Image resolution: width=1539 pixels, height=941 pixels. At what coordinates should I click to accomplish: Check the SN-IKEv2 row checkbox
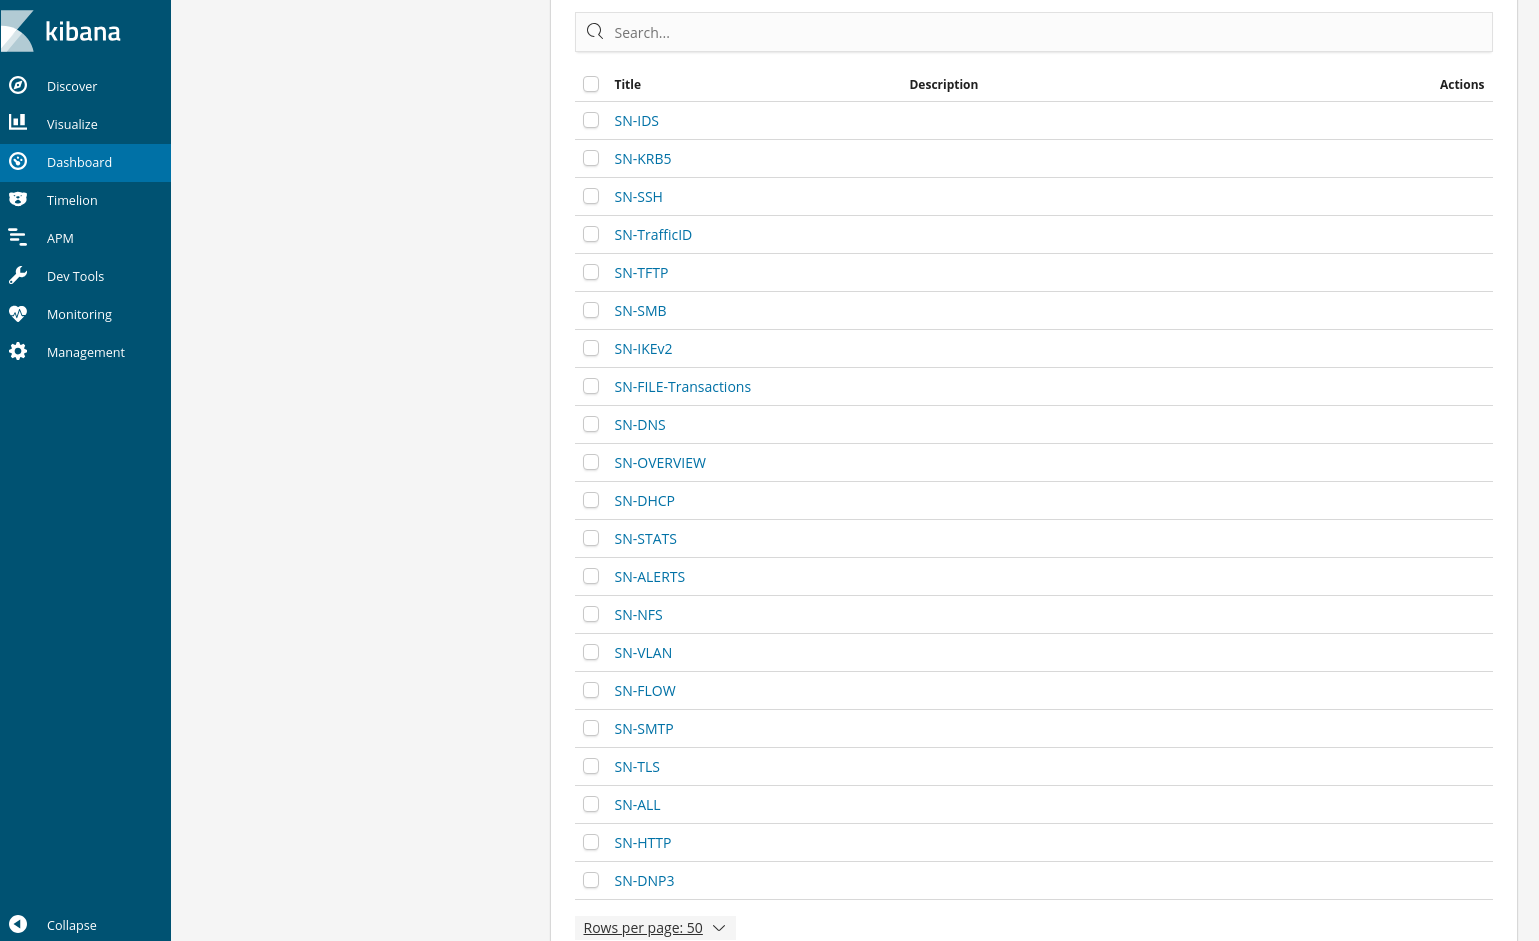point(591,348)
